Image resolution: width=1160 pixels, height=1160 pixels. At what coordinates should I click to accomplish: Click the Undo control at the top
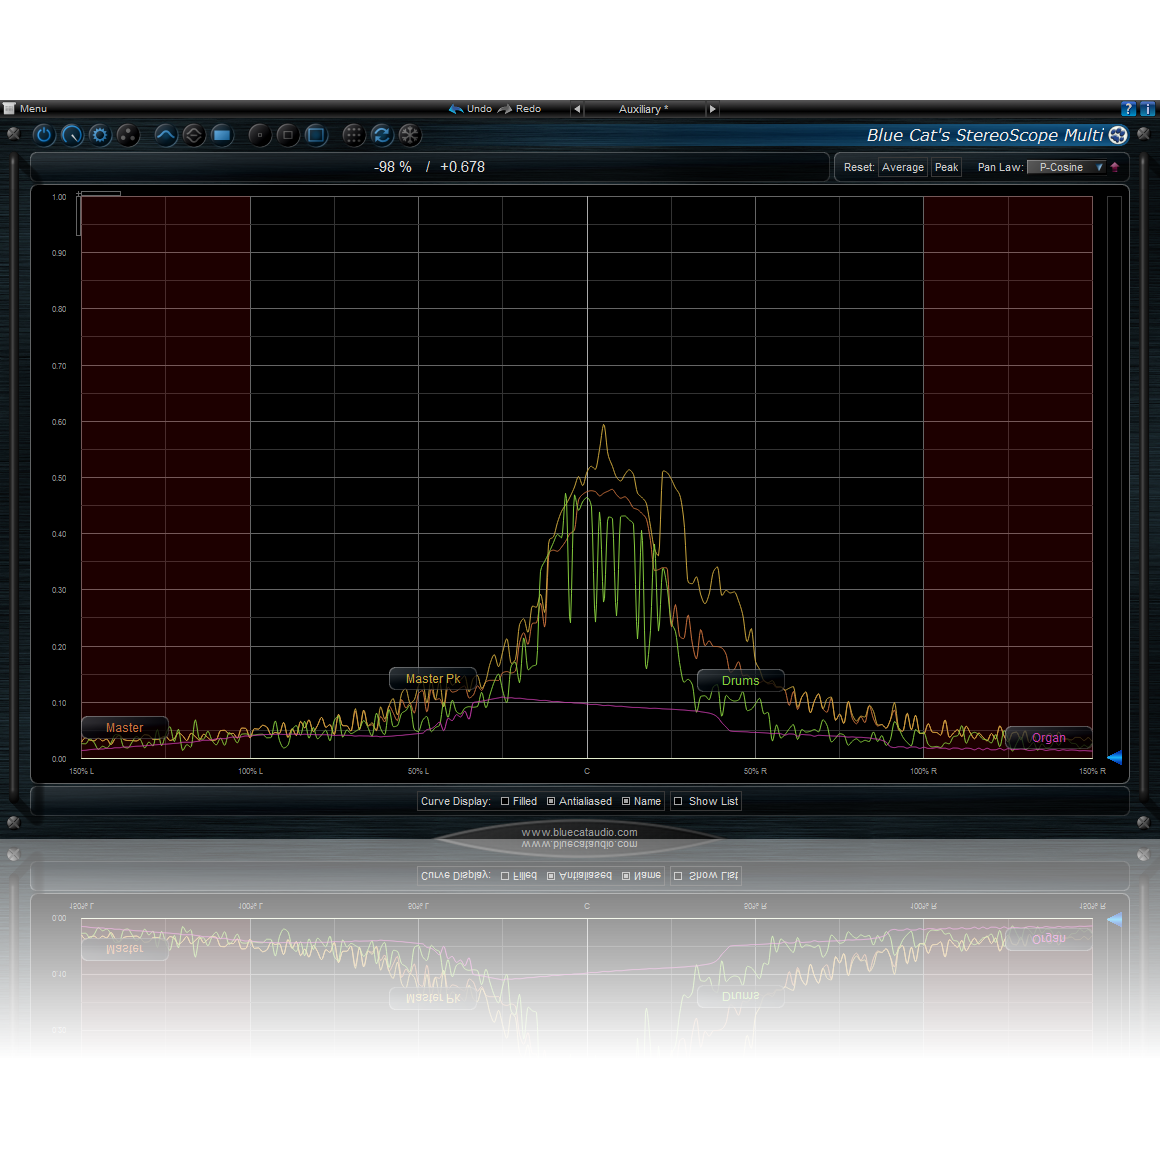coord(470,109)
